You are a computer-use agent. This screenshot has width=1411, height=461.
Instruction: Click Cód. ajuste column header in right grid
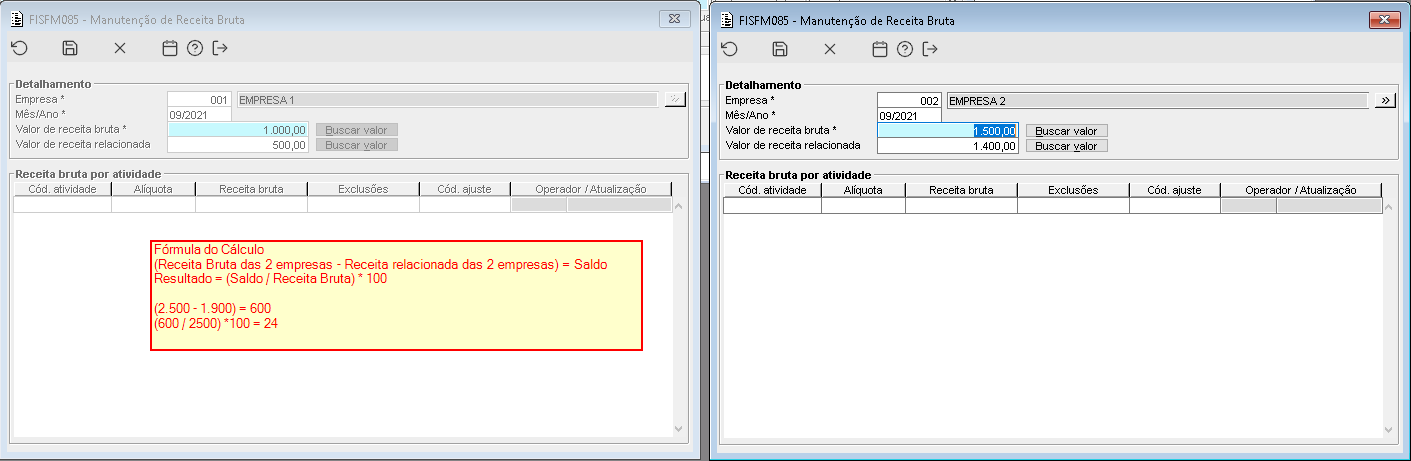click(x=1175, y=189)
